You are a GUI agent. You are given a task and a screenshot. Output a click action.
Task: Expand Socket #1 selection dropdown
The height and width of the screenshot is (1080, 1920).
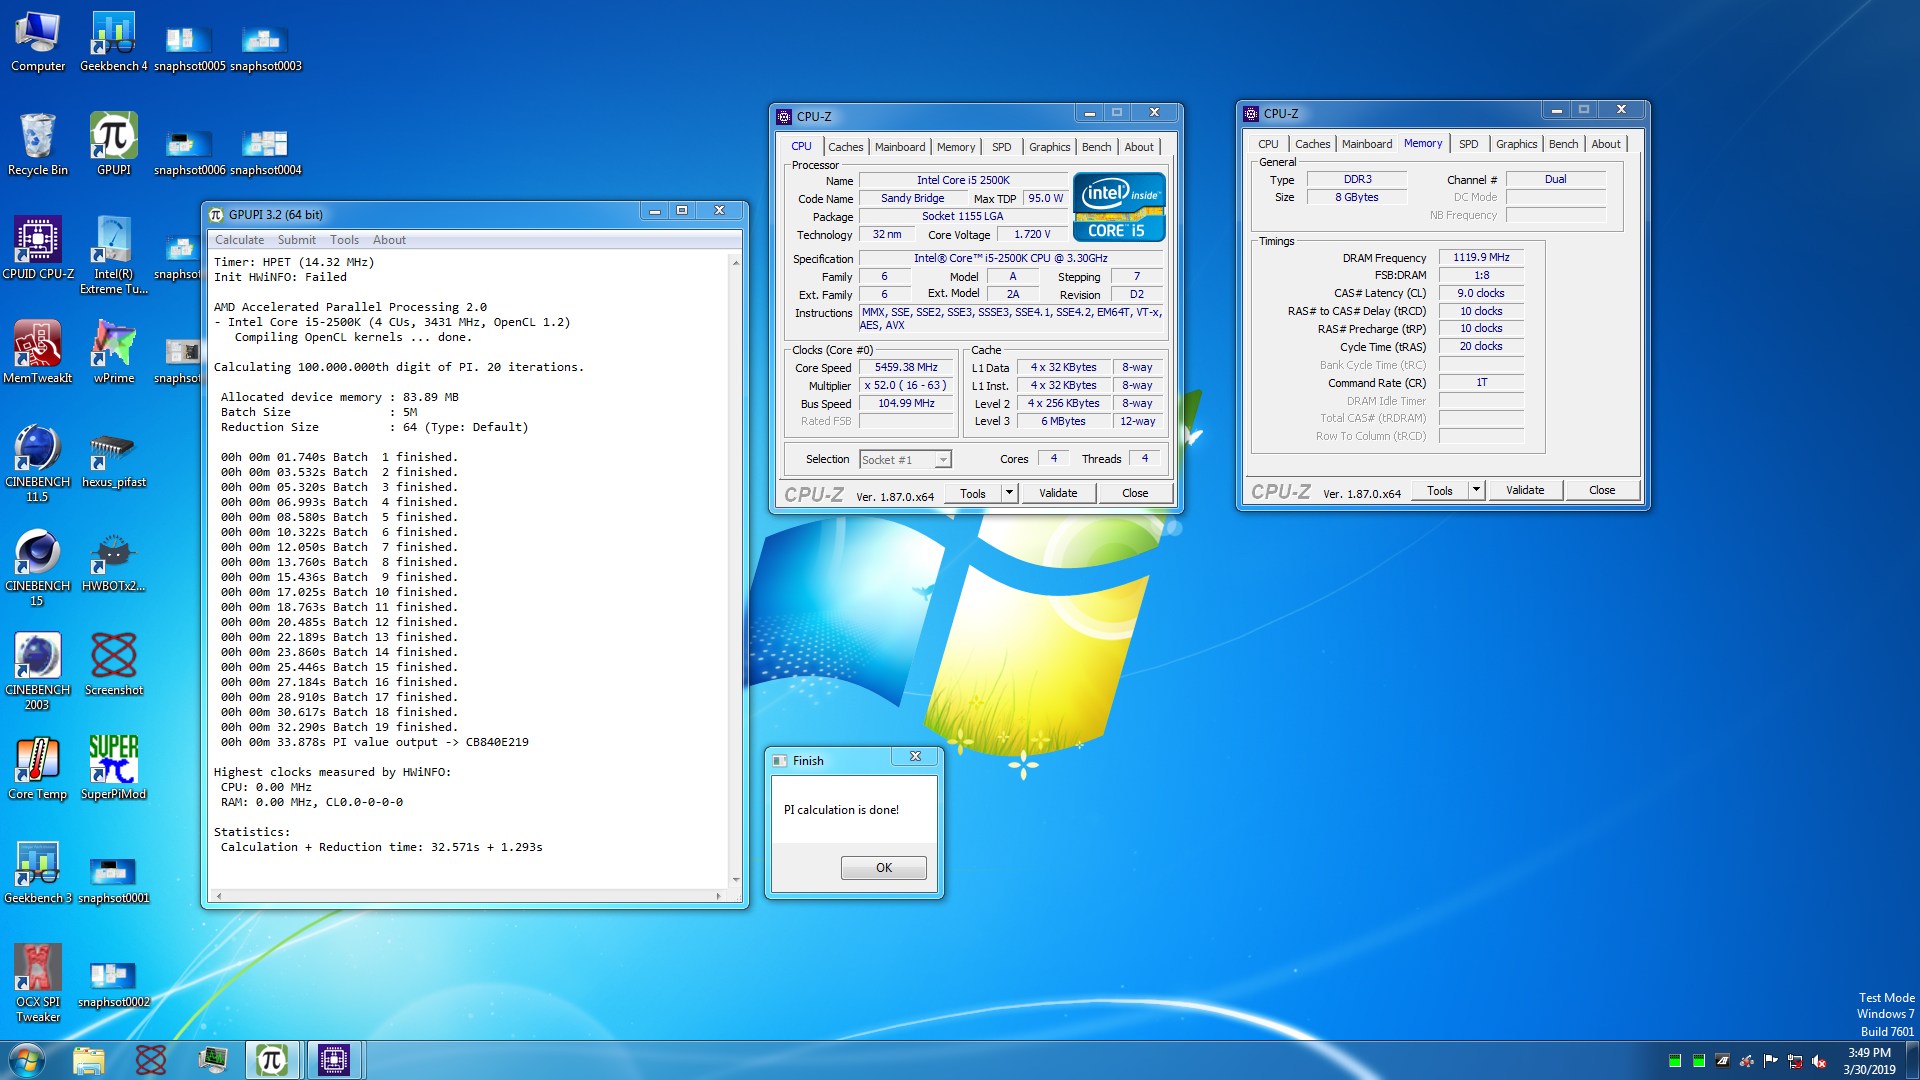(942, 460)
